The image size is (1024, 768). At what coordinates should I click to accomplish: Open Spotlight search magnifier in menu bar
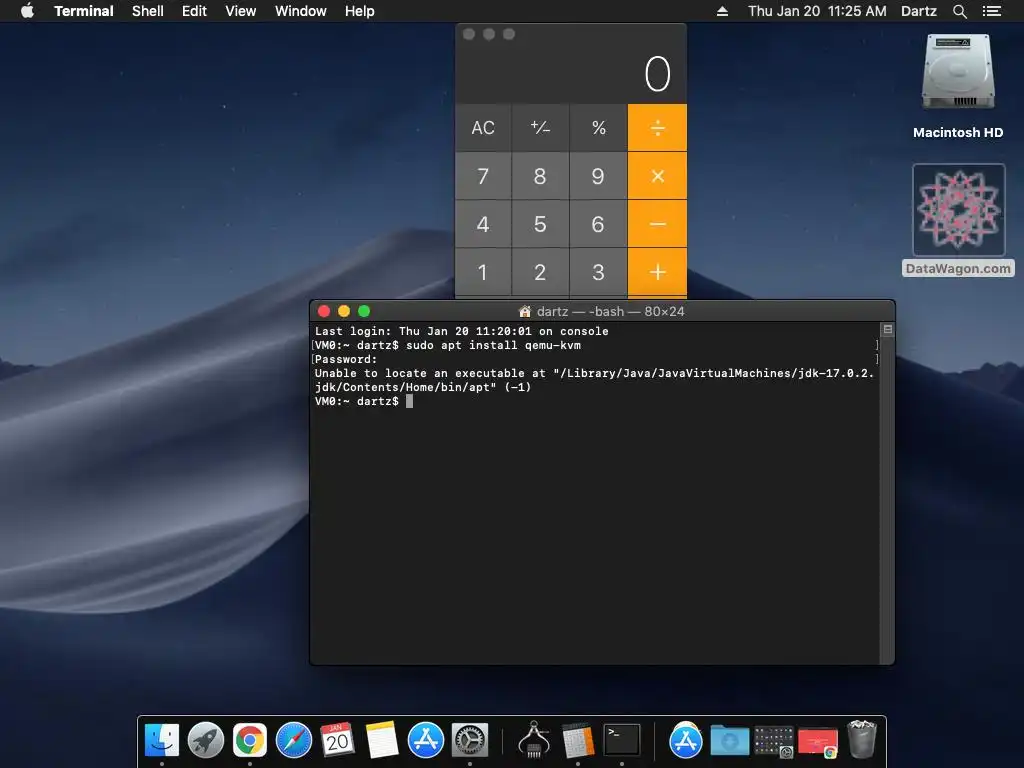coord(959,11)
